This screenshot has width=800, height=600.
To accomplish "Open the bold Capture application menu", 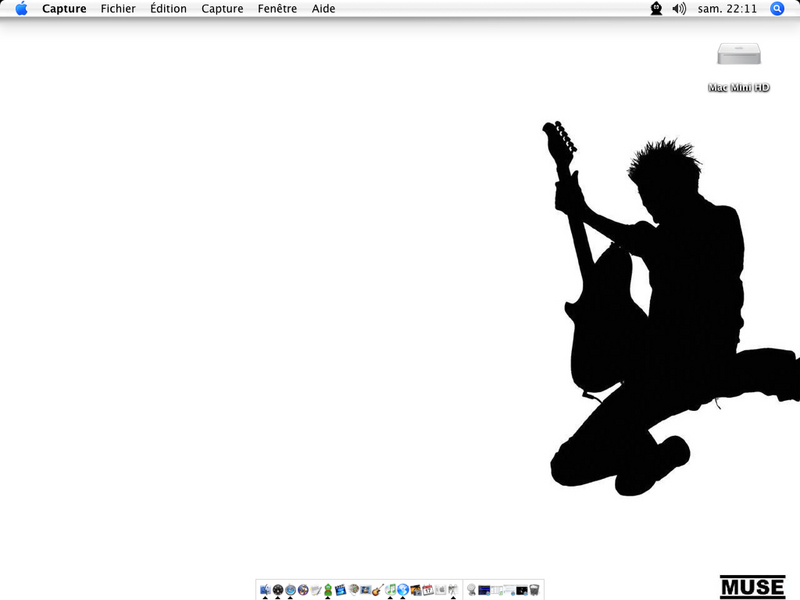I will [64, 9].
